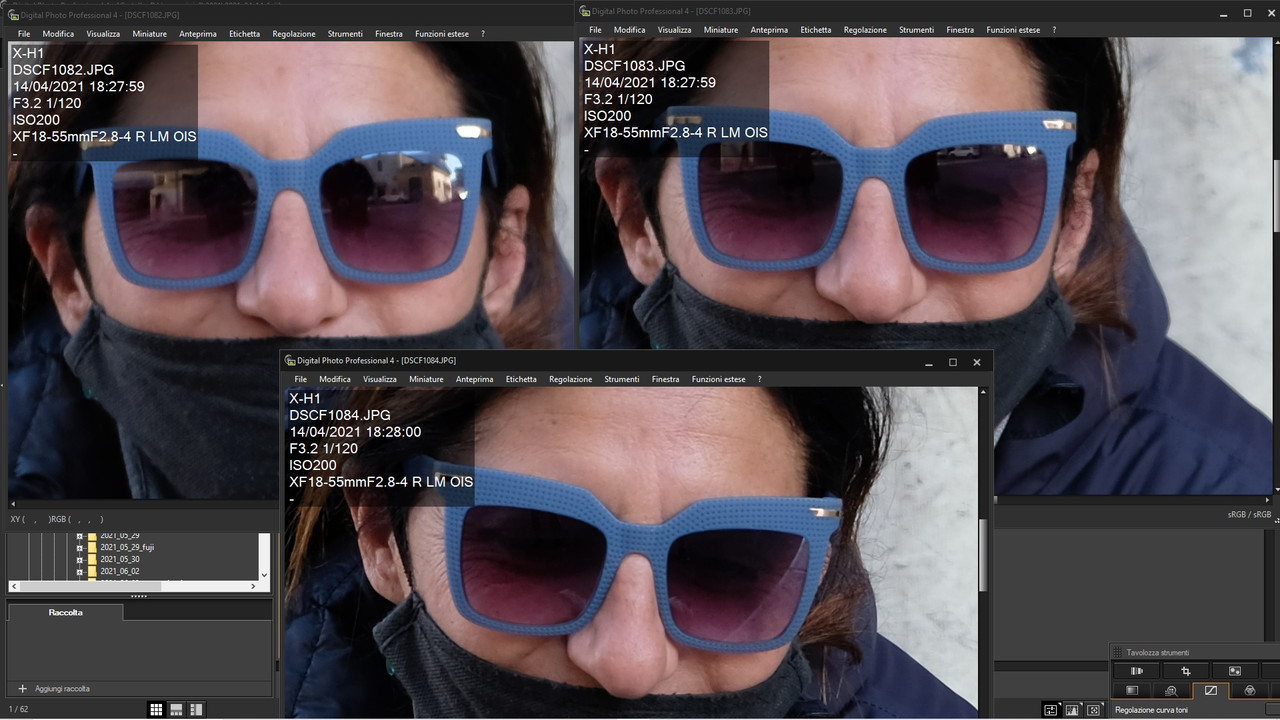Click the Tavolozza strumenti palette title

[1158, 652]
